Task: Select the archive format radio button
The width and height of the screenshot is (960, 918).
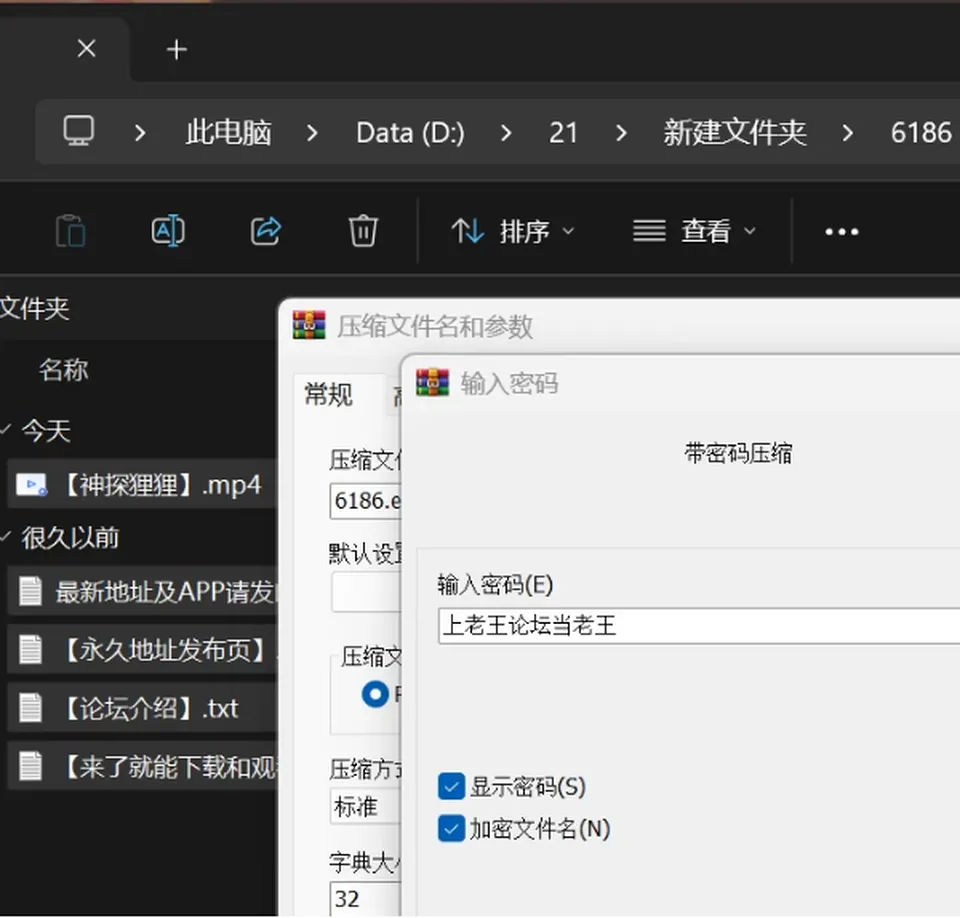Action: pyautogui.click(x=375, y=694)
